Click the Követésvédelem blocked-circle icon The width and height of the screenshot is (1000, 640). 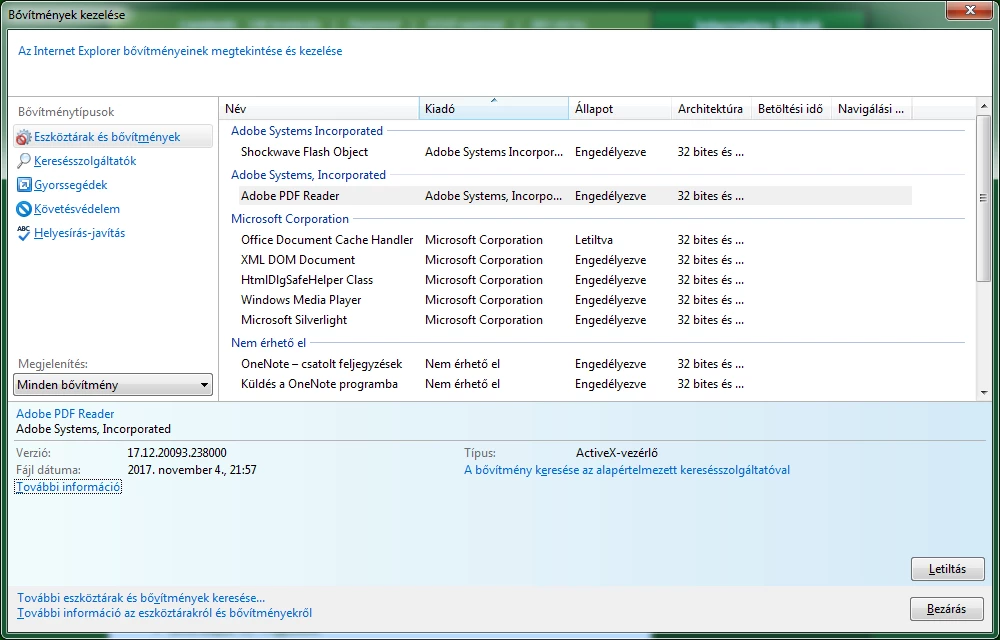(x=24, y=208)
